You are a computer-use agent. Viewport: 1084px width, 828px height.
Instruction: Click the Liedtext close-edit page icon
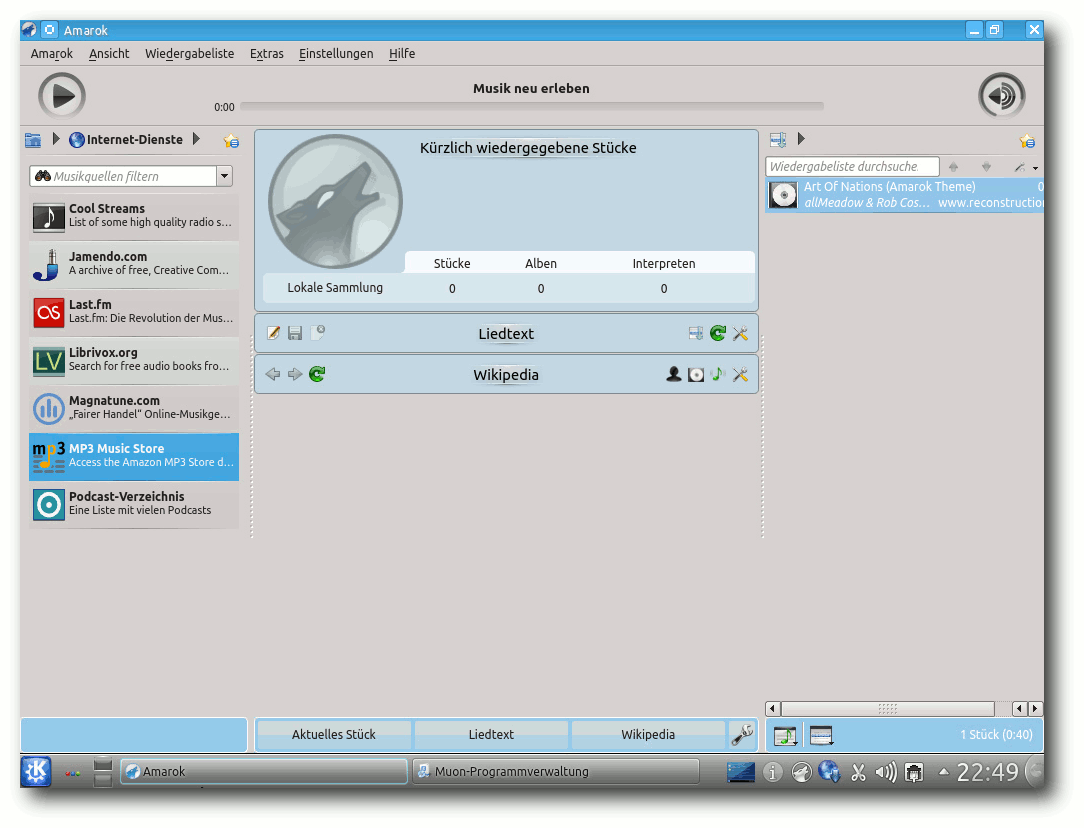[317, 333]
